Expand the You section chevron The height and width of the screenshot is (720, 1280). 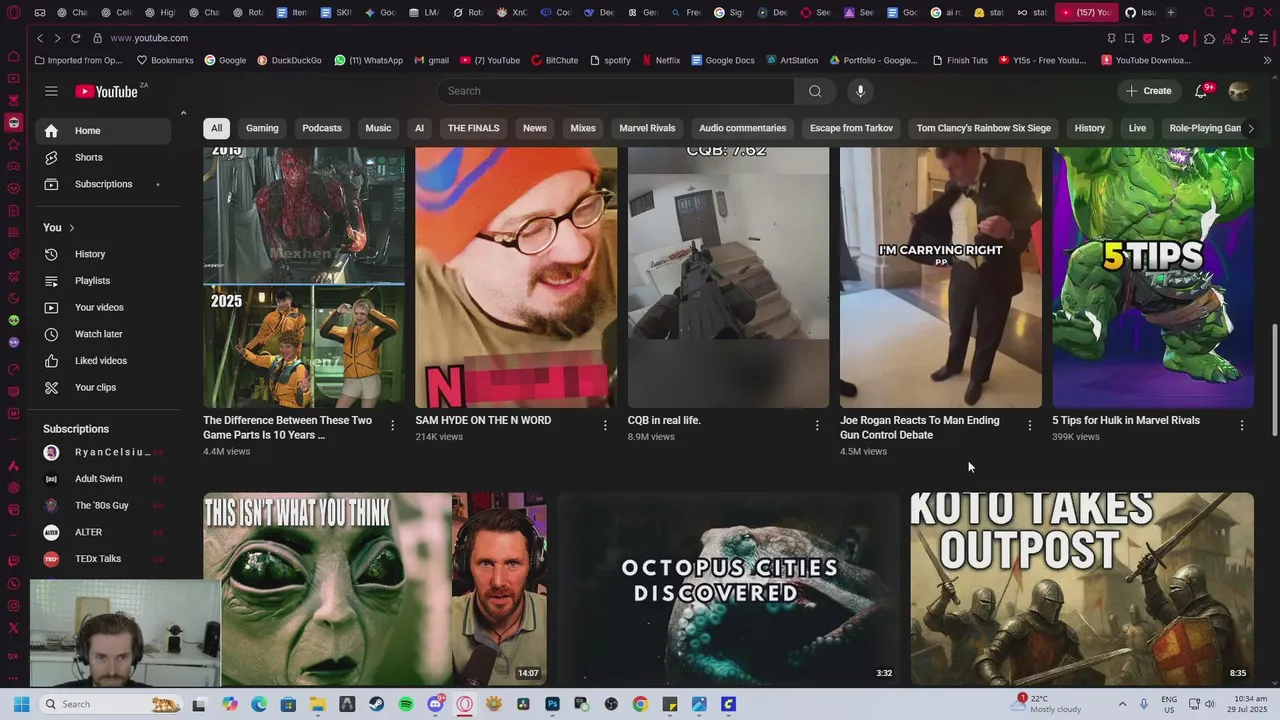[x=71, y=228]
